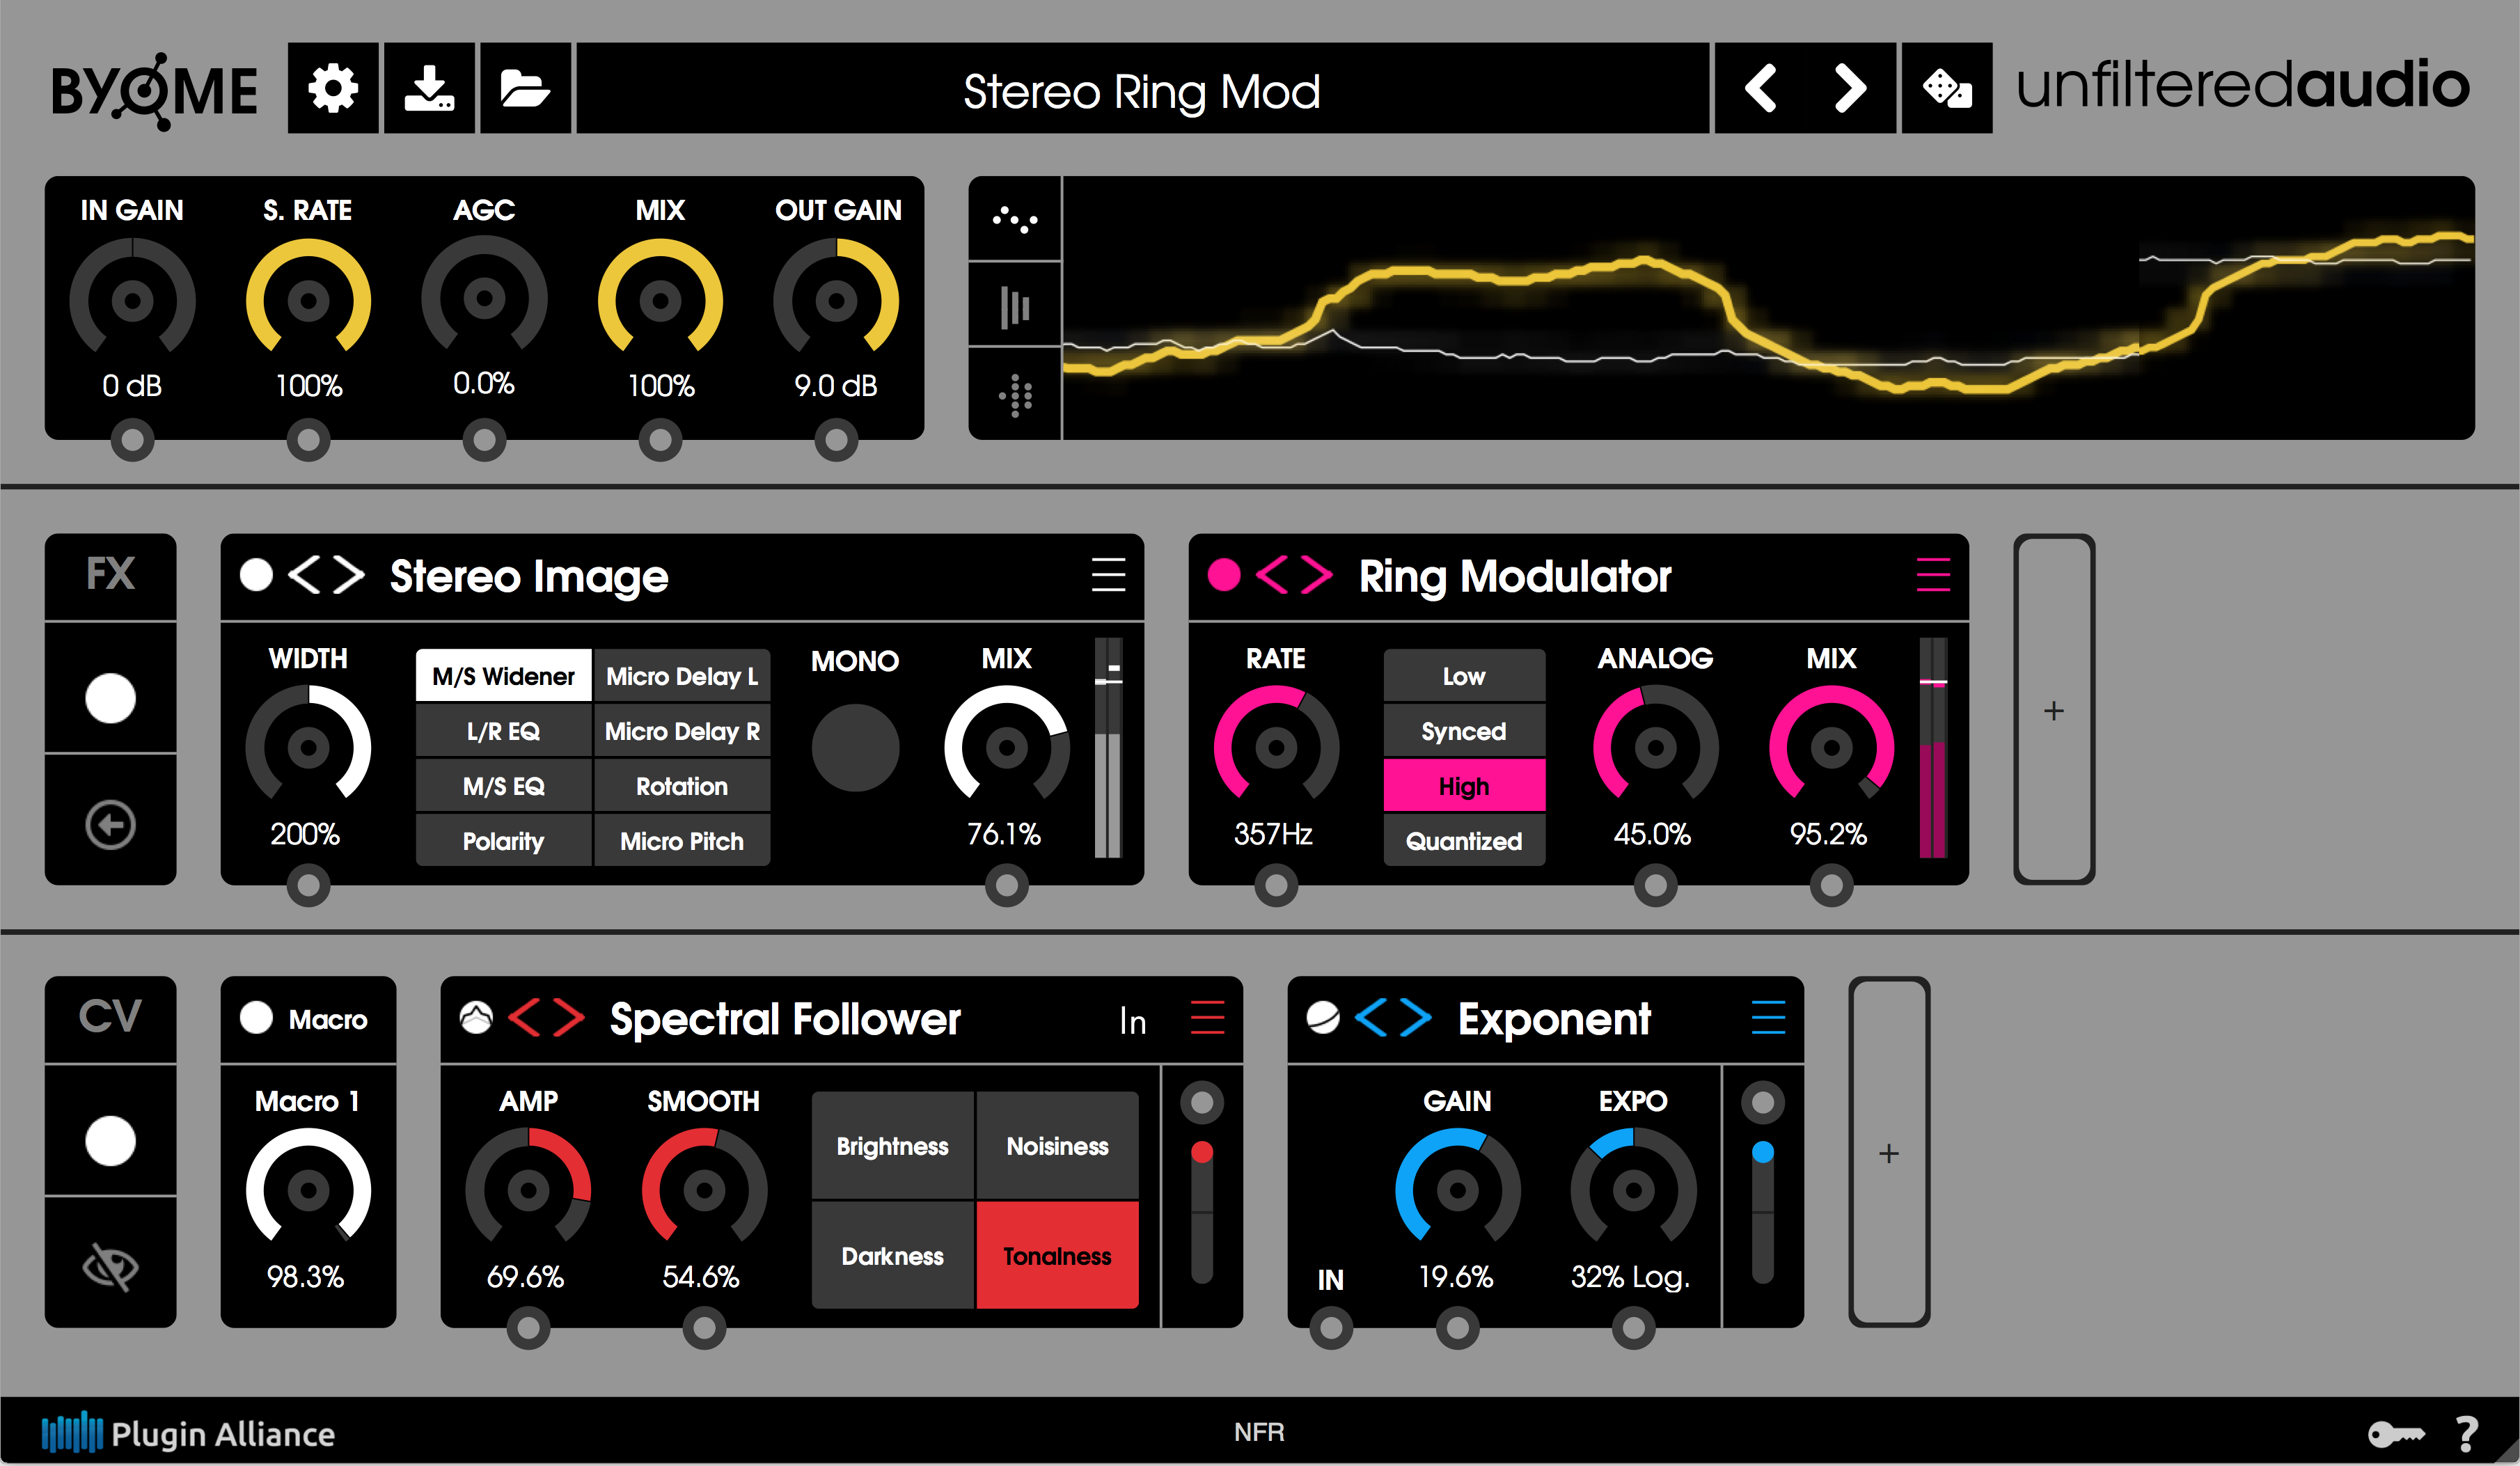The height and width of the screenshot is (1466, 2520).
Task: Choose Noisiness follower type
Action: point(1057,1146)
